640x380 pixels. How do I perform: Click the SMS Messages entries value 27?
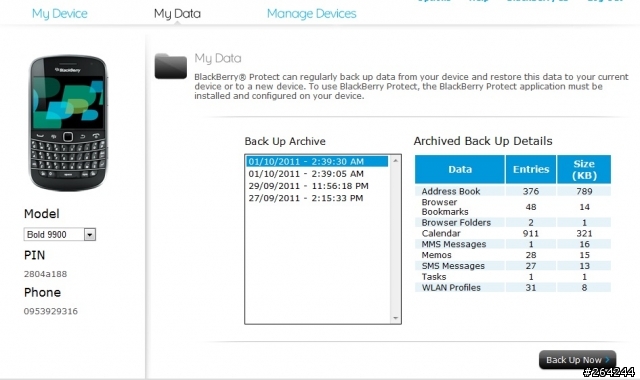point(531,266)
